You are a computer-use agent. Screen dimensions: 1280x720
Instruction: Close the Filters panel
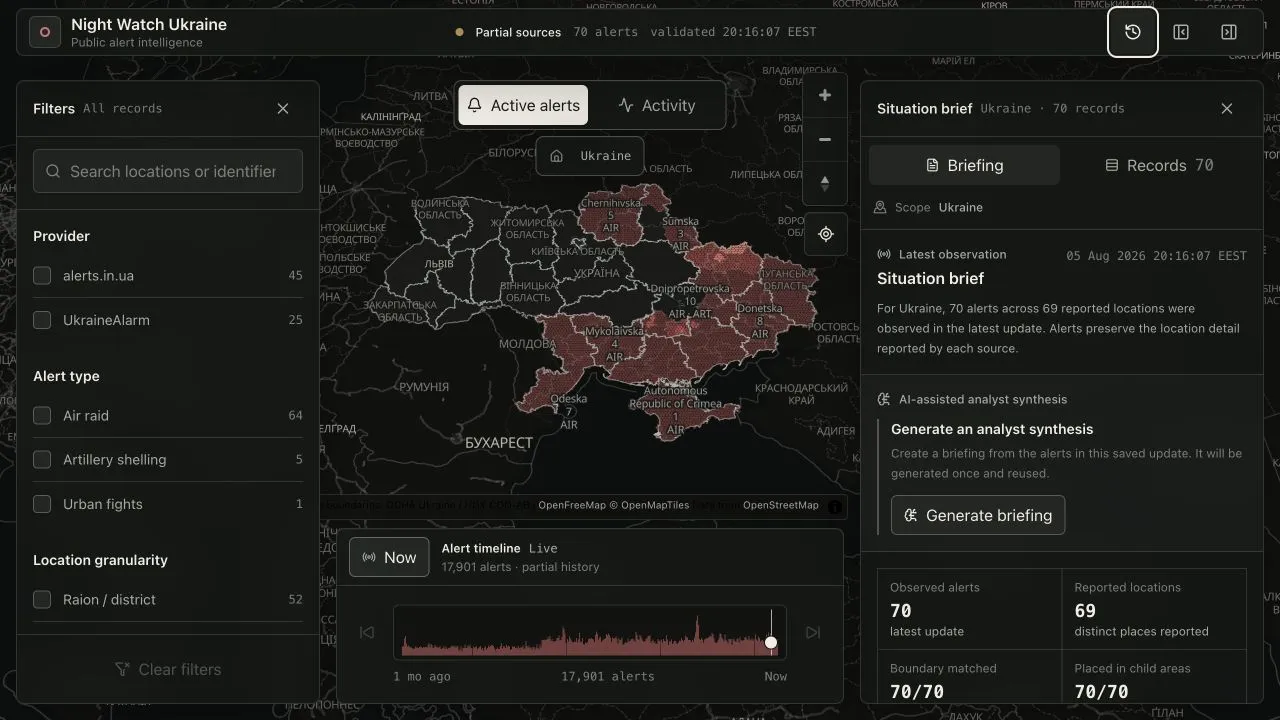click(283, 108)
